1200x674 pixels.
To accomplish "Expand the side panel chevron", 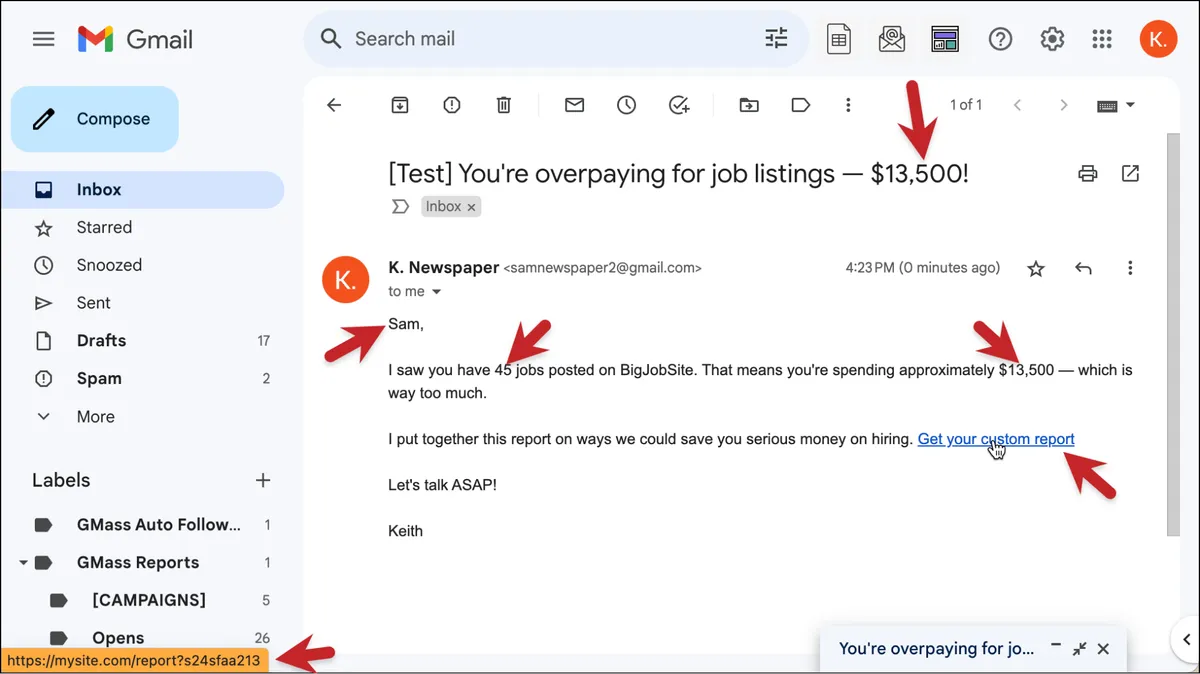I will 1185,640.
